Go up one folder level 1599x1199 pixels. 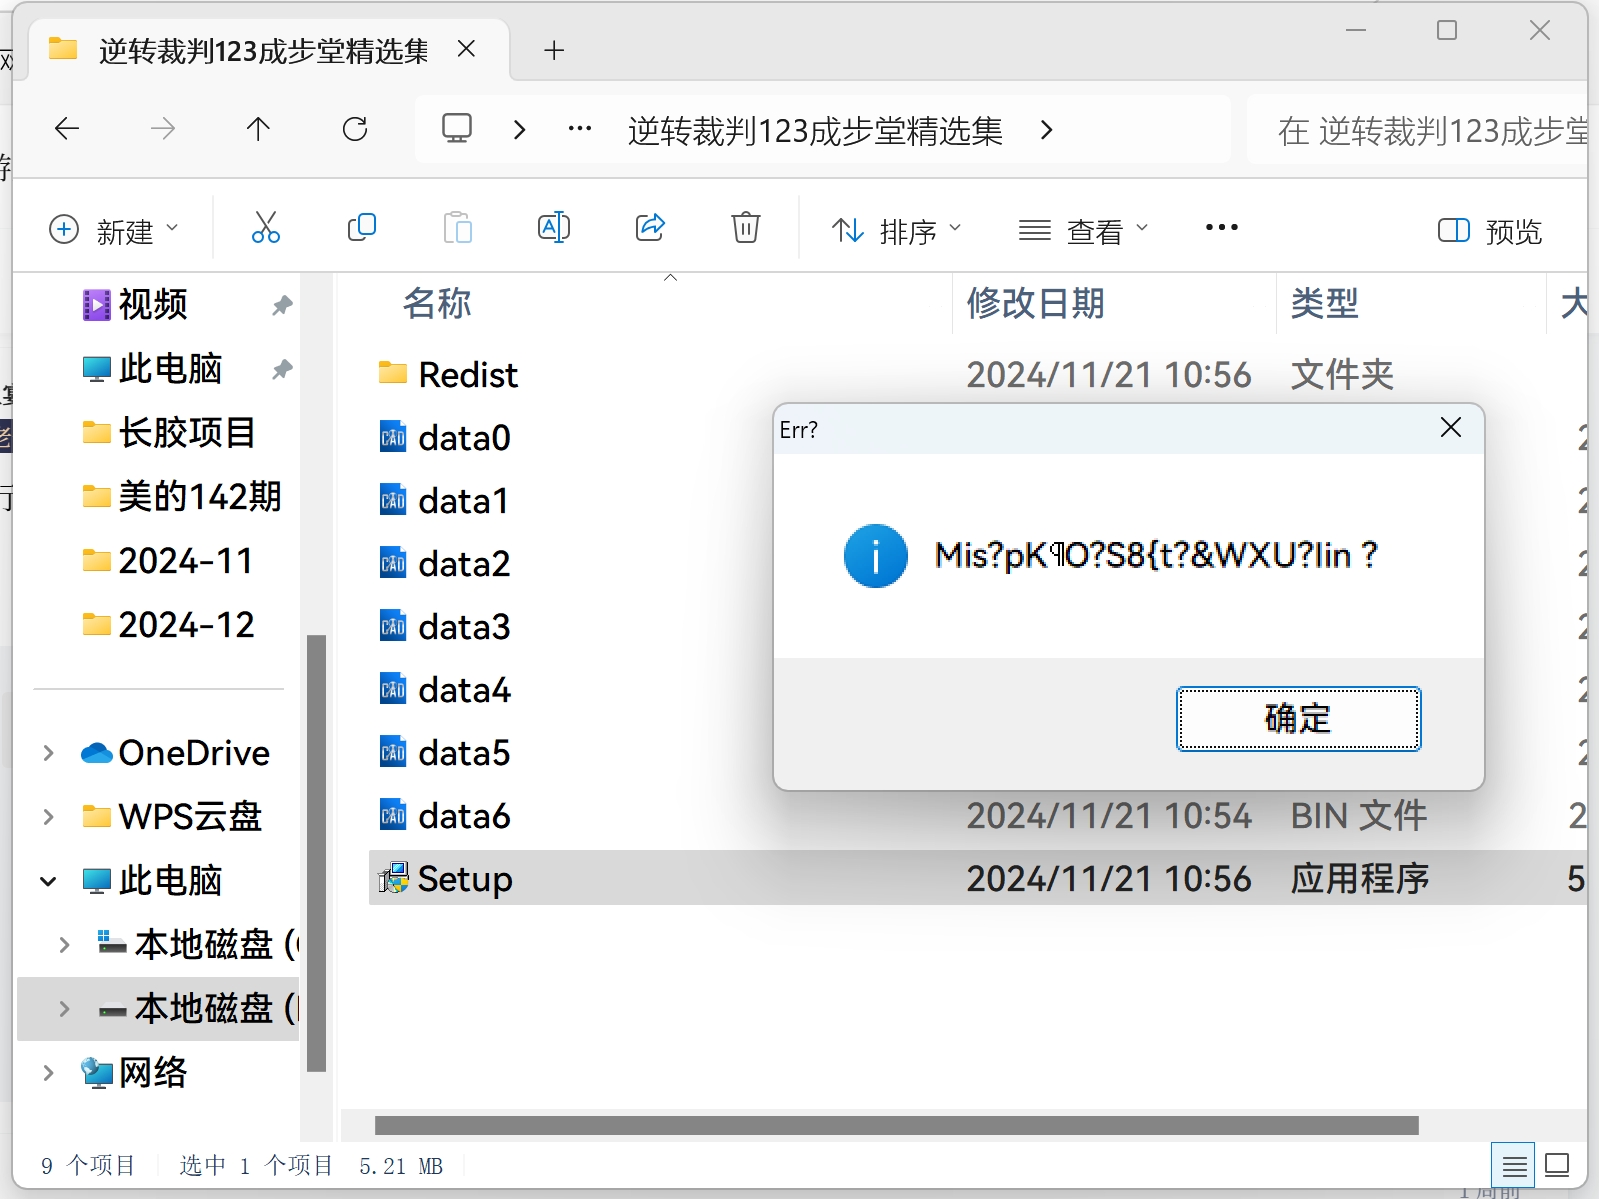tap(258, 129)
